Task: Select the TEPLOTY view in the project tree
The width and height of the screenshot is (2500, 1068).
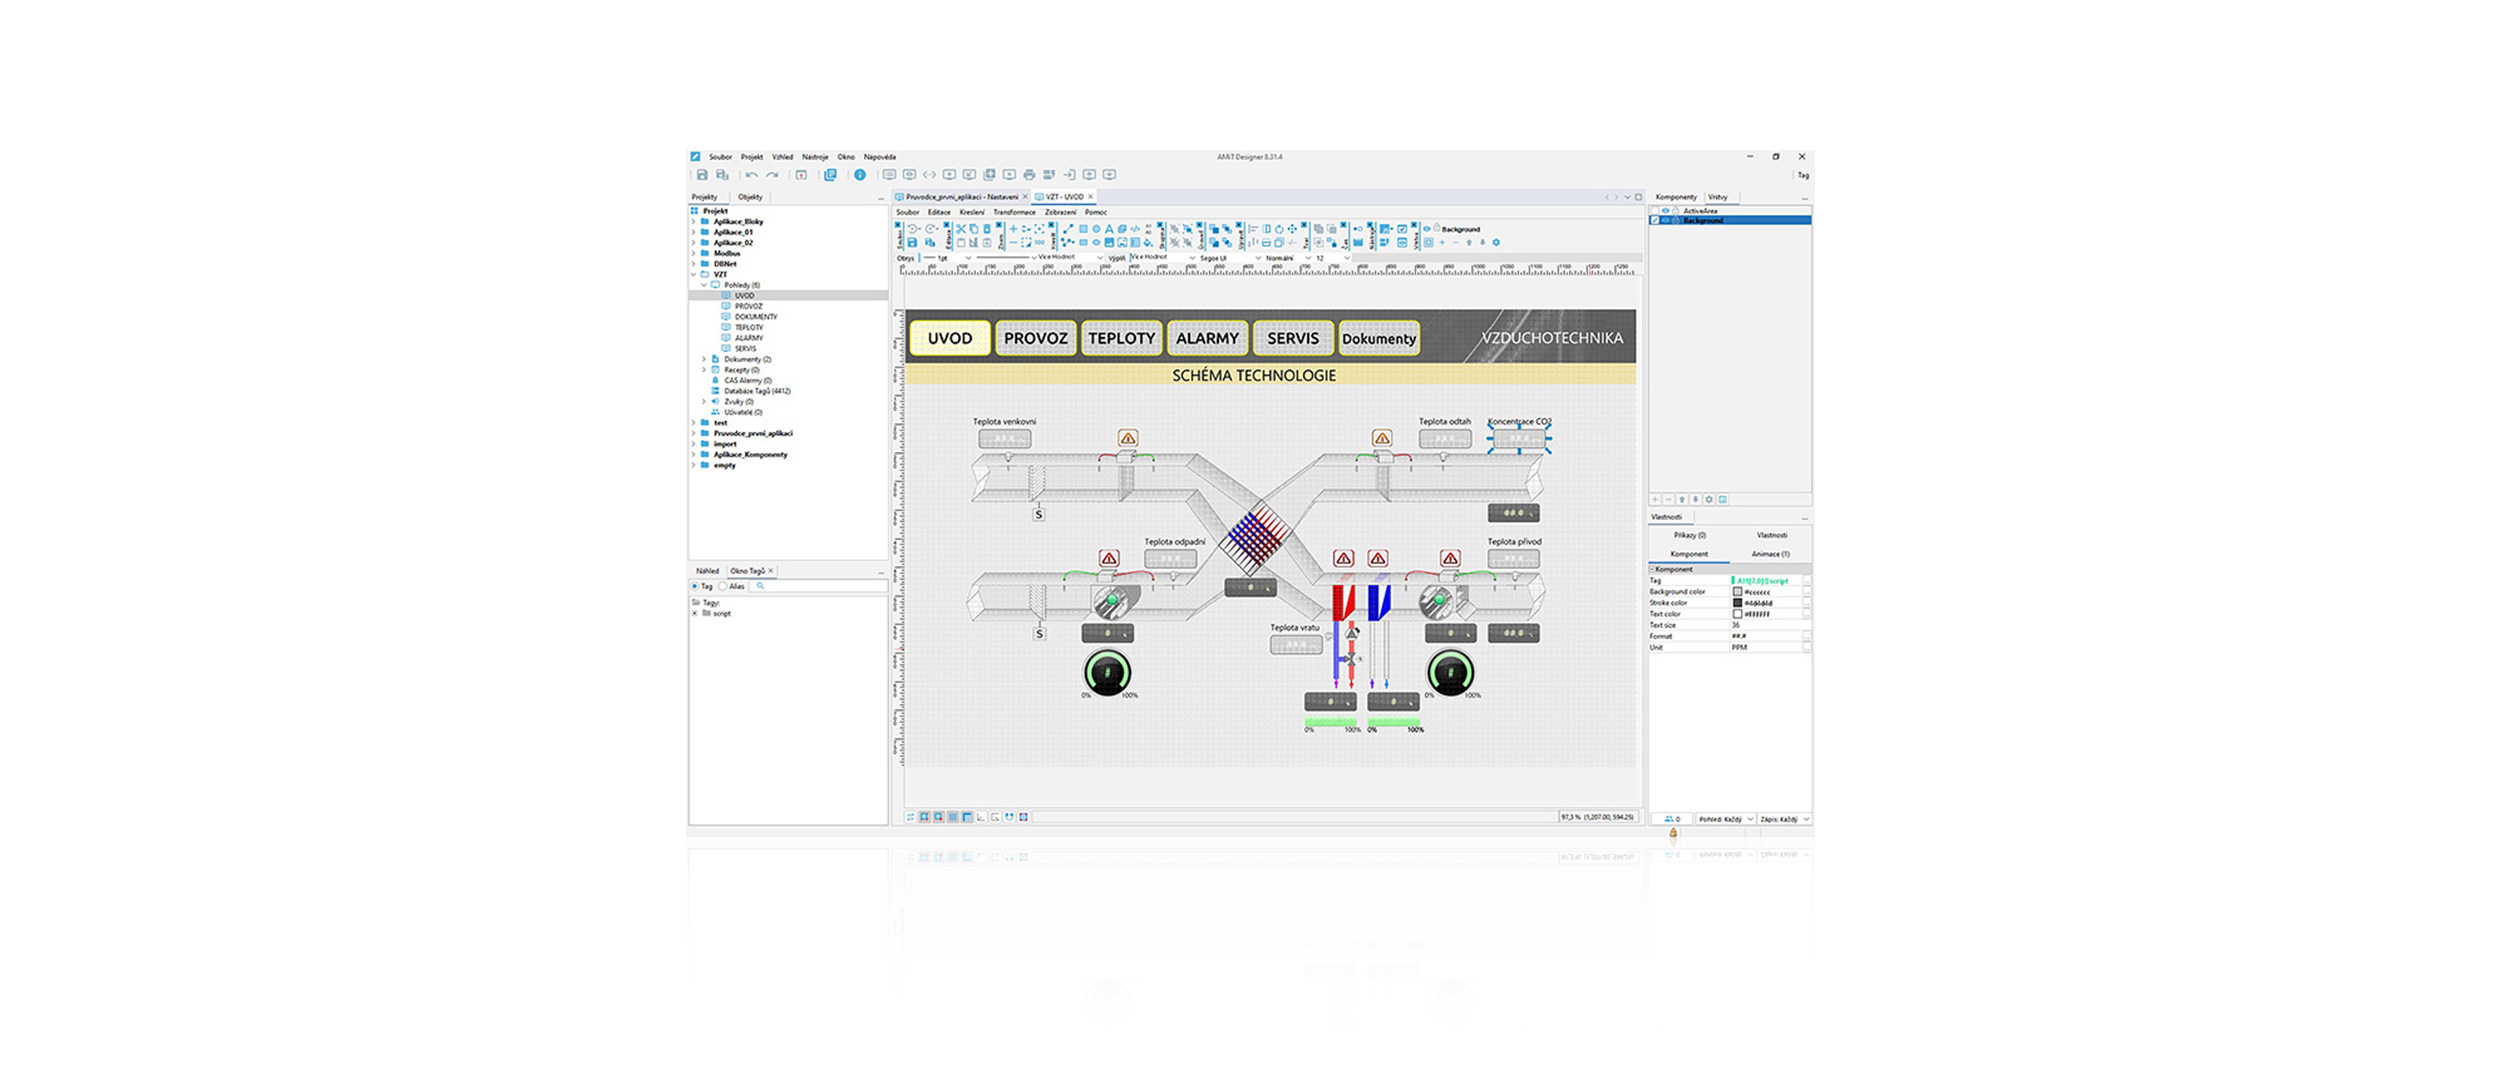Action: 749,327
